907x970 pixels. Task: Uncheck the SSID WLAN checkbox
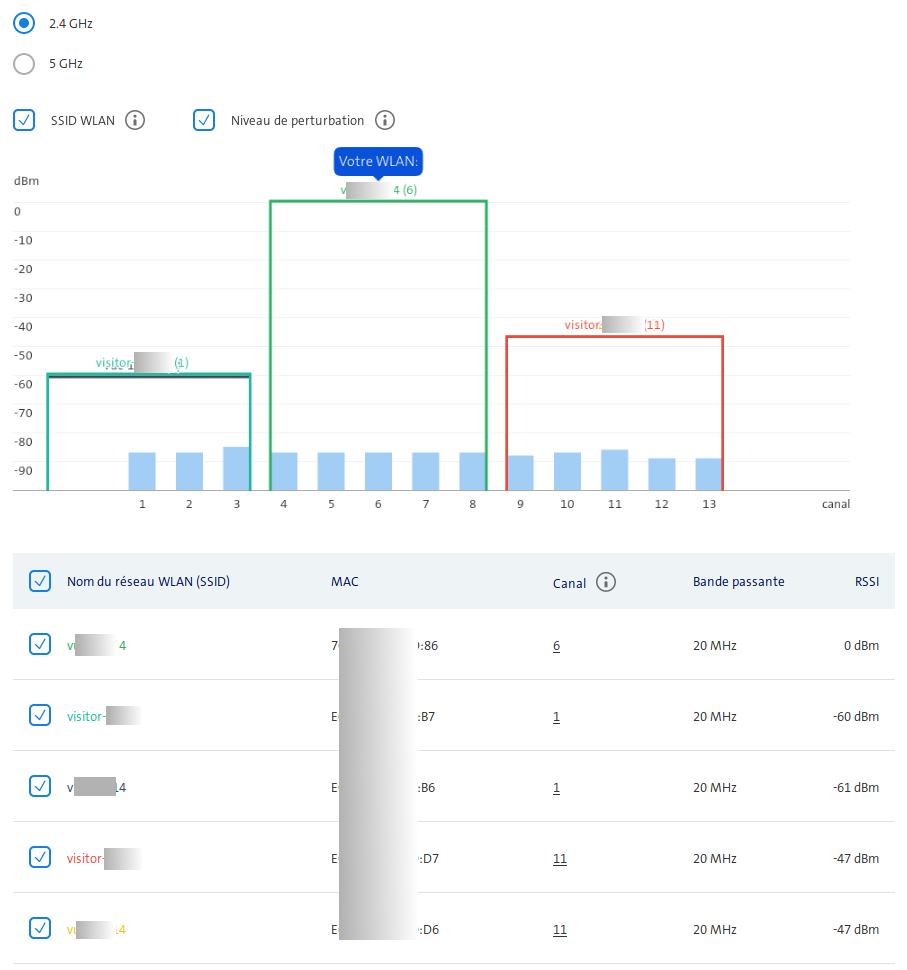[x=25, y=121]
